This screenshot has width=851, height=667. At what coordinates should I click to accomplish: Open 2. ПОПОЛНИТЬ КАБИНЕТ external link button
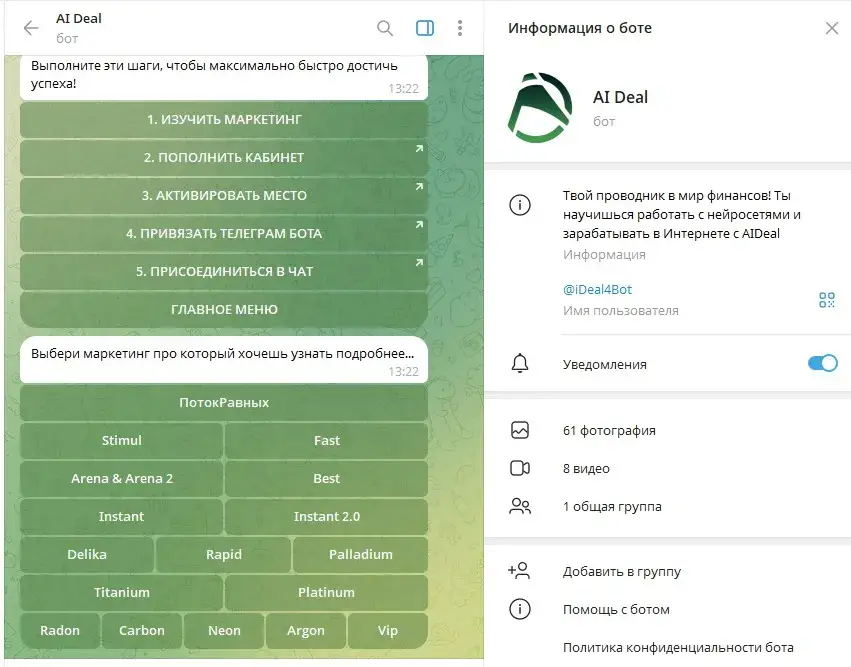(x=224, y=157)
